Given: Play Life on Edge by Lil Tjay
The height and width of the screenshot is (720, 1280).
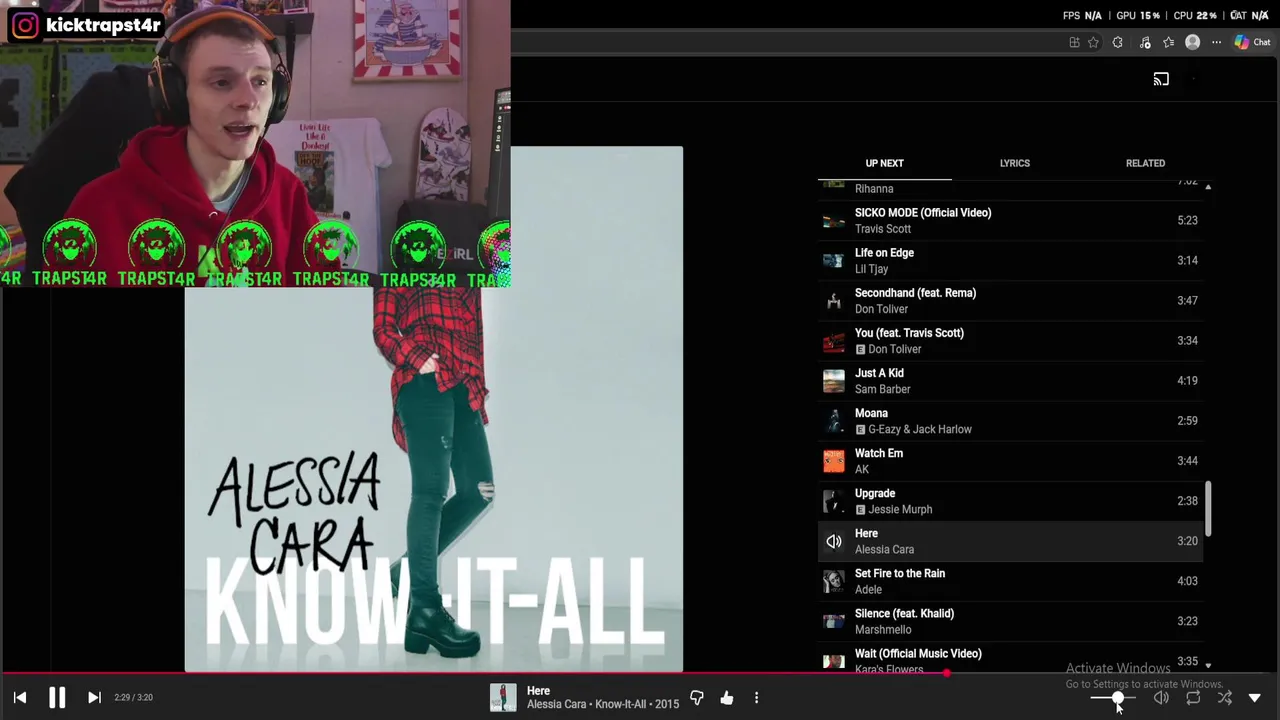Looking at the screenshot, I should pos(1010,260).
